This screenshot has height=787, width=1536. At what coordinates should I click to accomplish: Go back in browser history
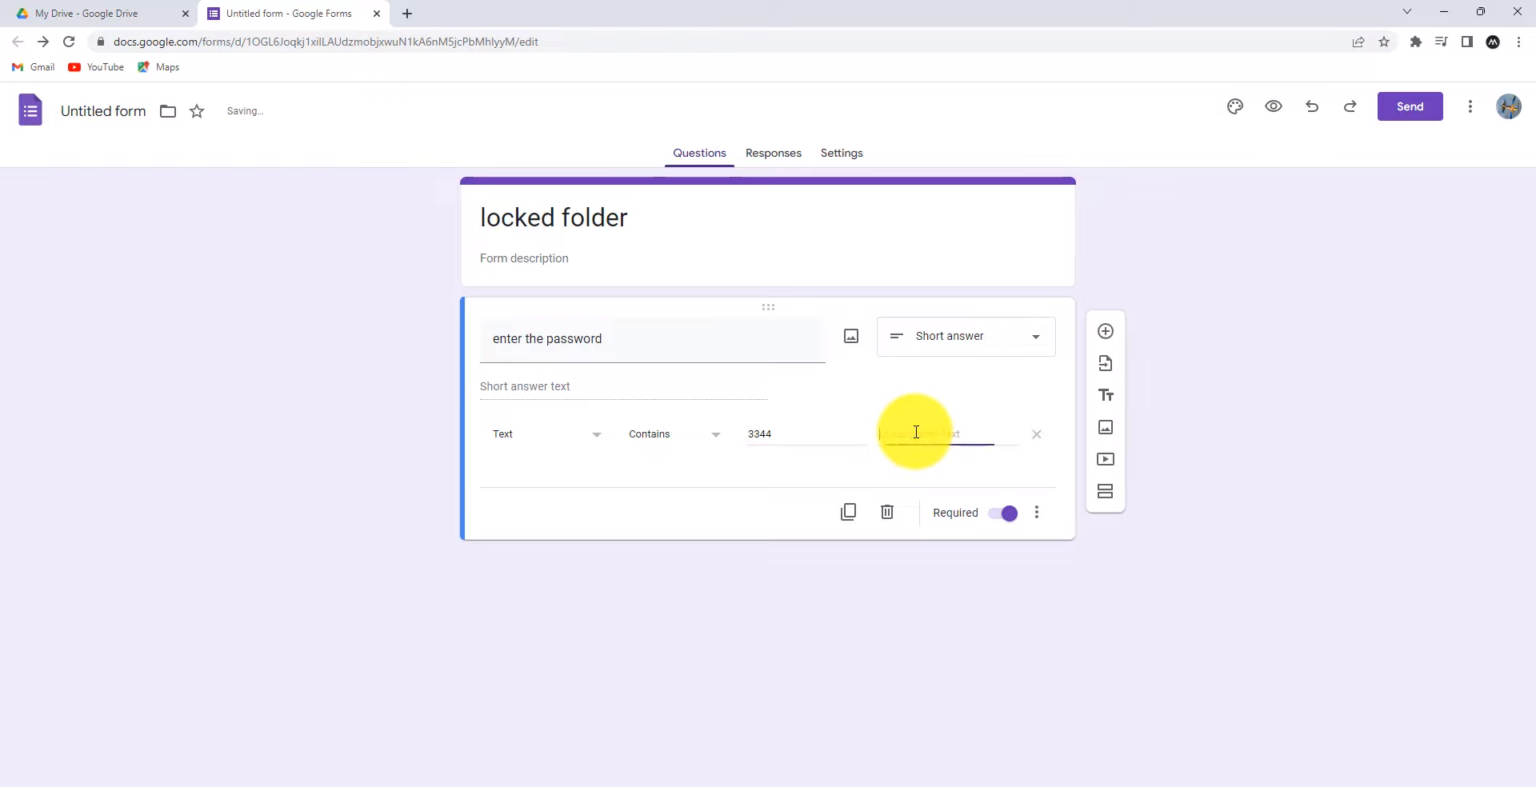(x=17, y=42)
